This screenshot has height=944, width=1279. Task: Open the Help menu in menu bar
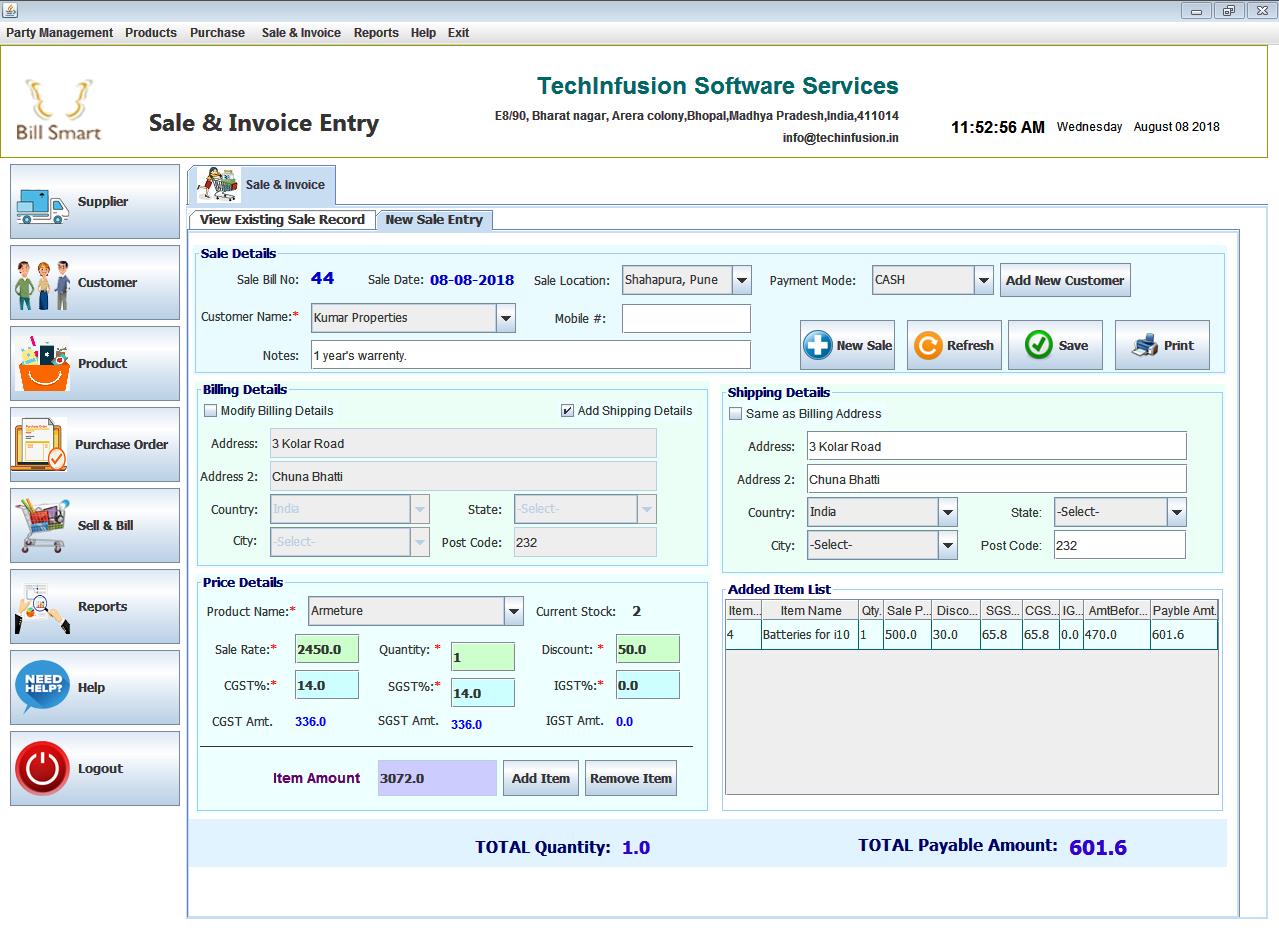click(x=423, y=33)
